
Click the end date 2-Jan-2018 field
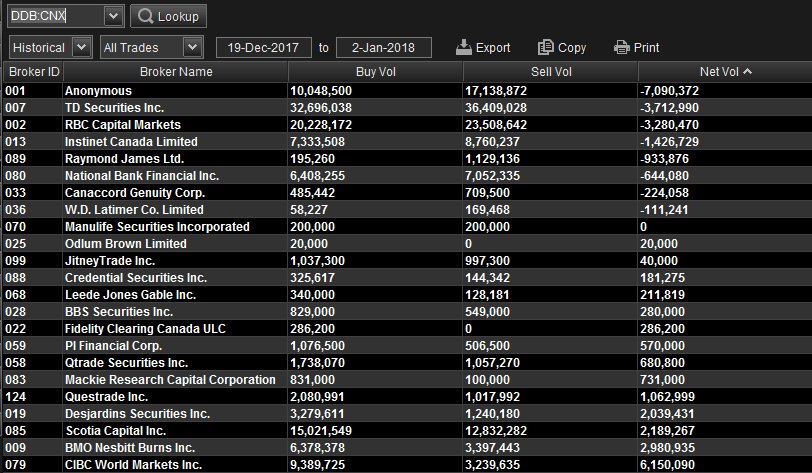[384, 48]
